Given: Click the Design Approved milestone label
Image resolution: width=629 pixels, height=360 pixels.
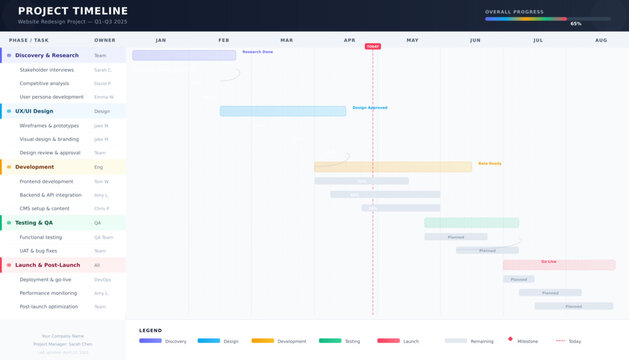Looking at the screenshot, I should click(x=370, y=108).
